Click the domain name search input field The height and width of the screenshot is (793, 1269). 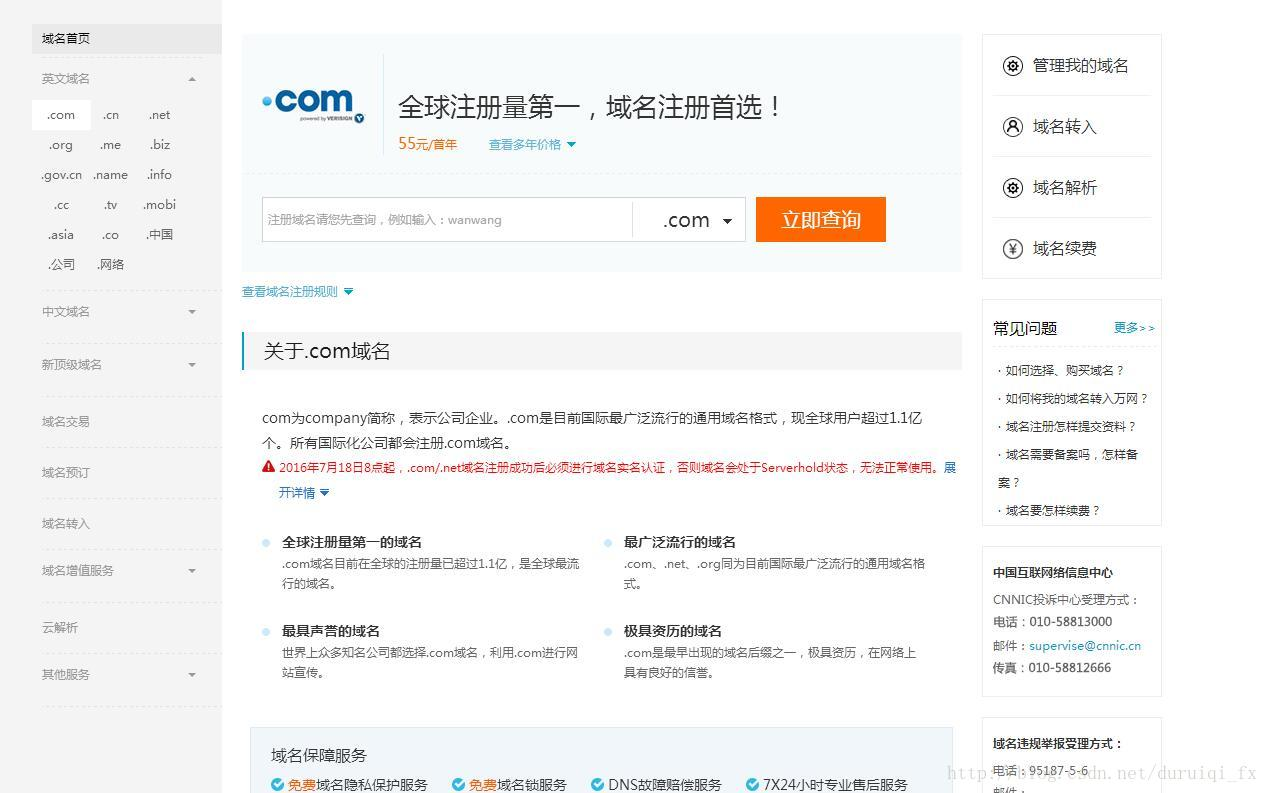pos(447,220)
